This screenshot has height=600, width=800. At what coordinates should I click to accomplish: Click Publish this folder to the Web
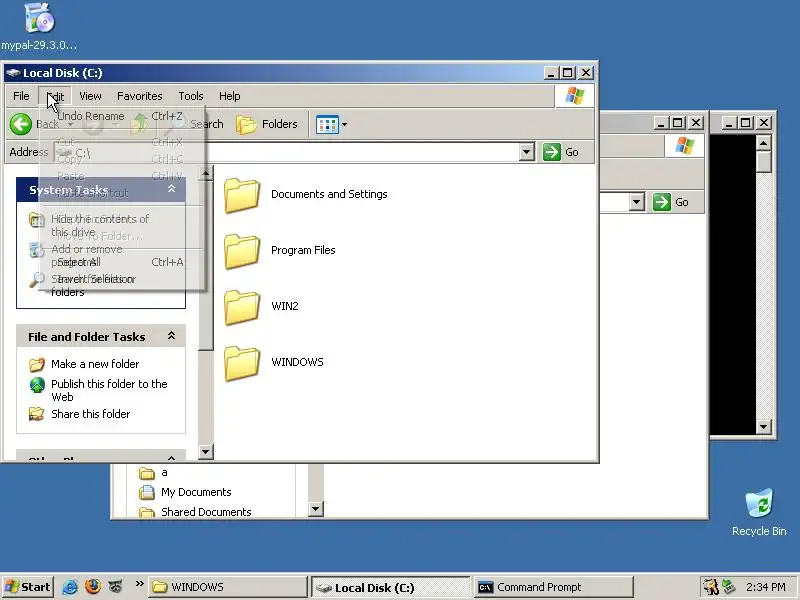click(109, 391)
